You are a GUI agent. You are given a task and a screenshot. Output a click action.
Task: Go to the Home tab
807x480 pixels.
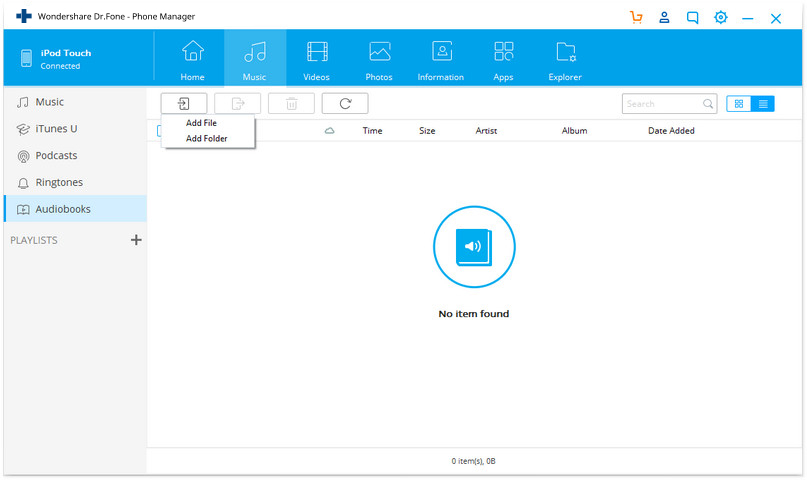coord(192,59)
